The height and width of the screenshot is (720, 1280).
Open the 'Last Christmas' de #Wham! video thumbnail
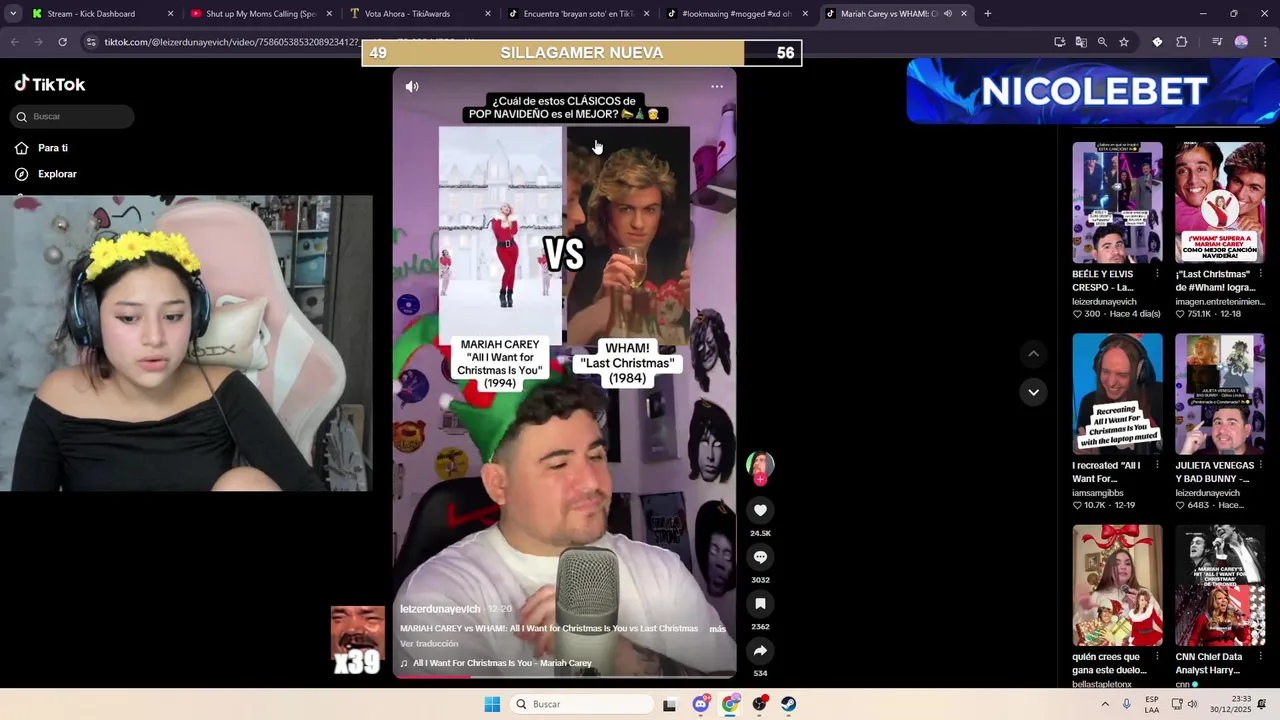click(x=1220, y=202)
